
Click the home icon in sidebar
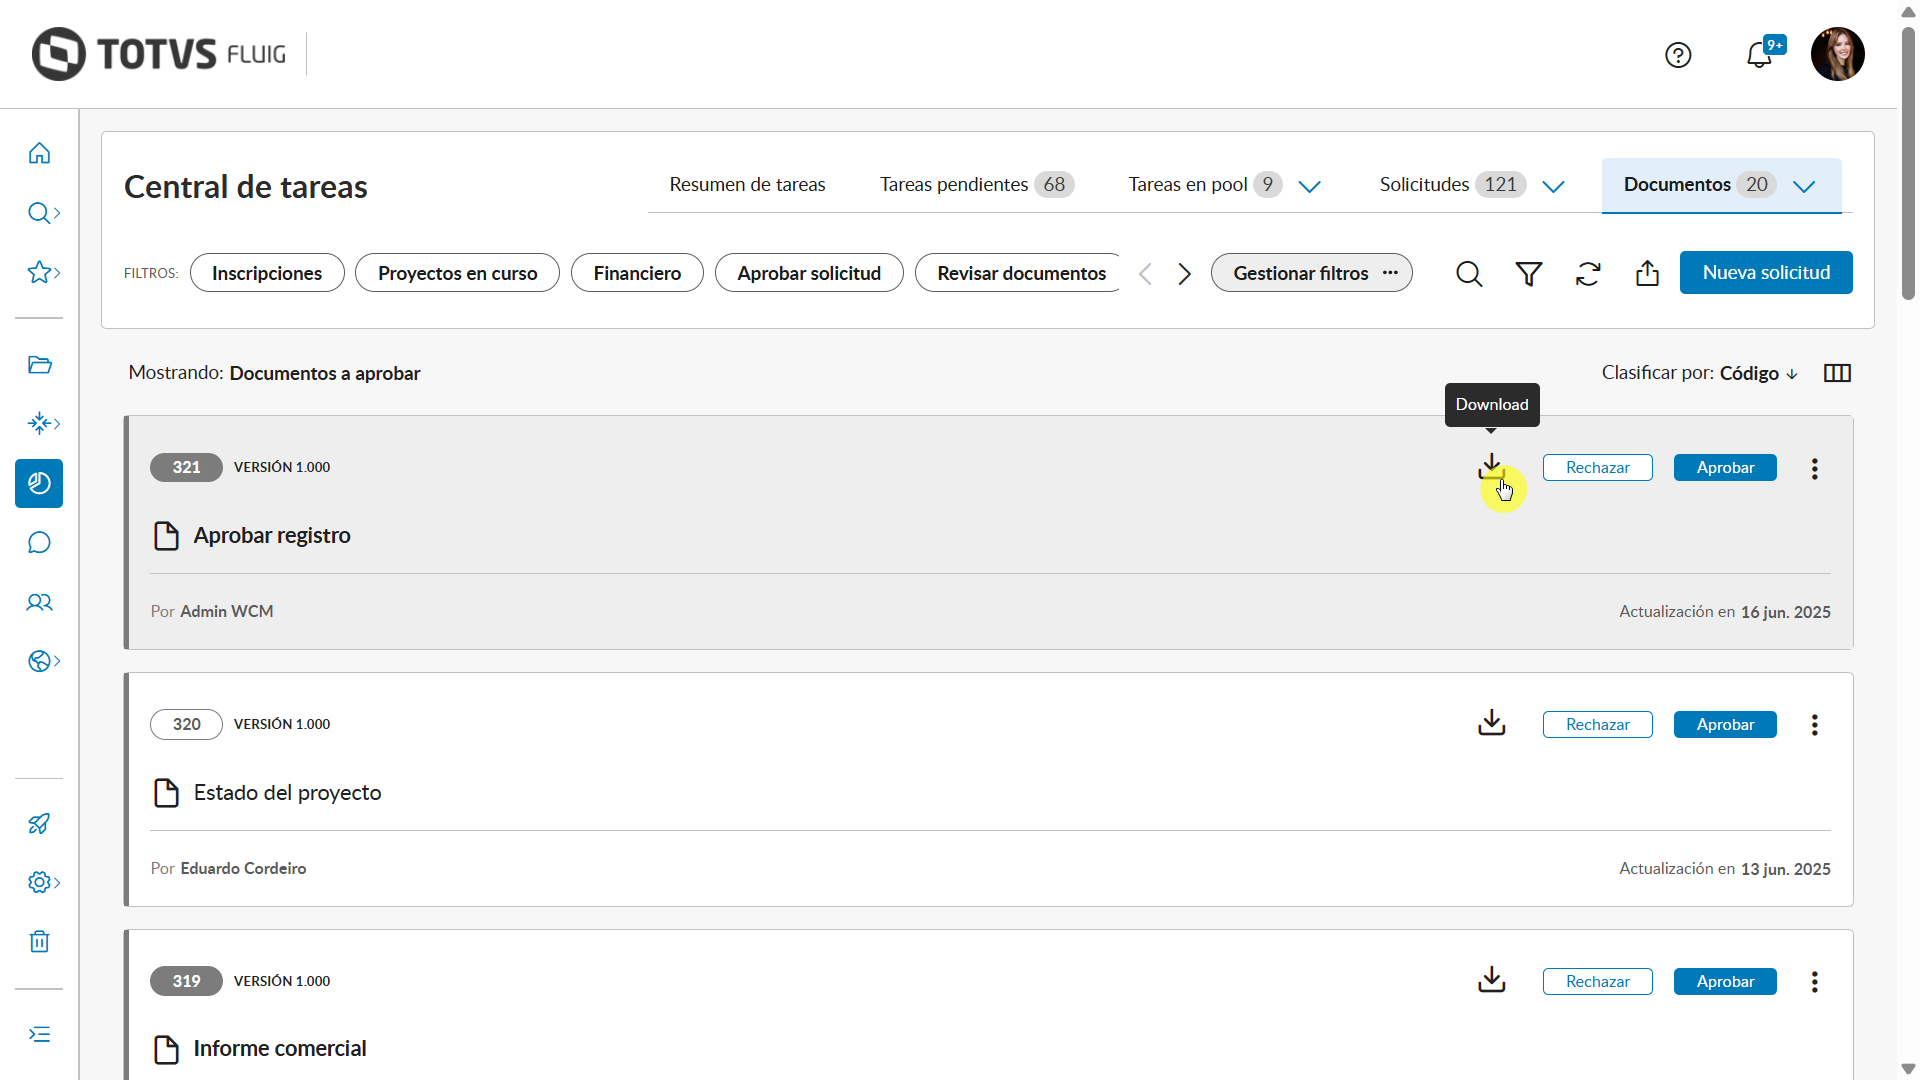[39, 153]
